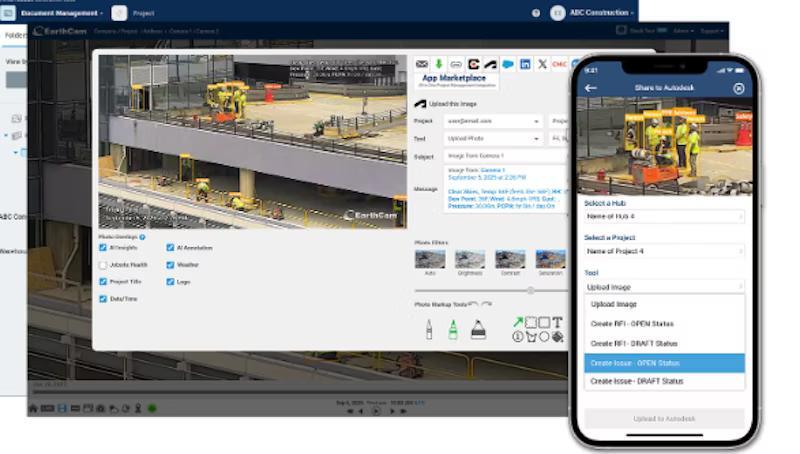The width and height of the screenshot is (800, 454).
Task: Click the copy link chain icon
Action: 456,64
